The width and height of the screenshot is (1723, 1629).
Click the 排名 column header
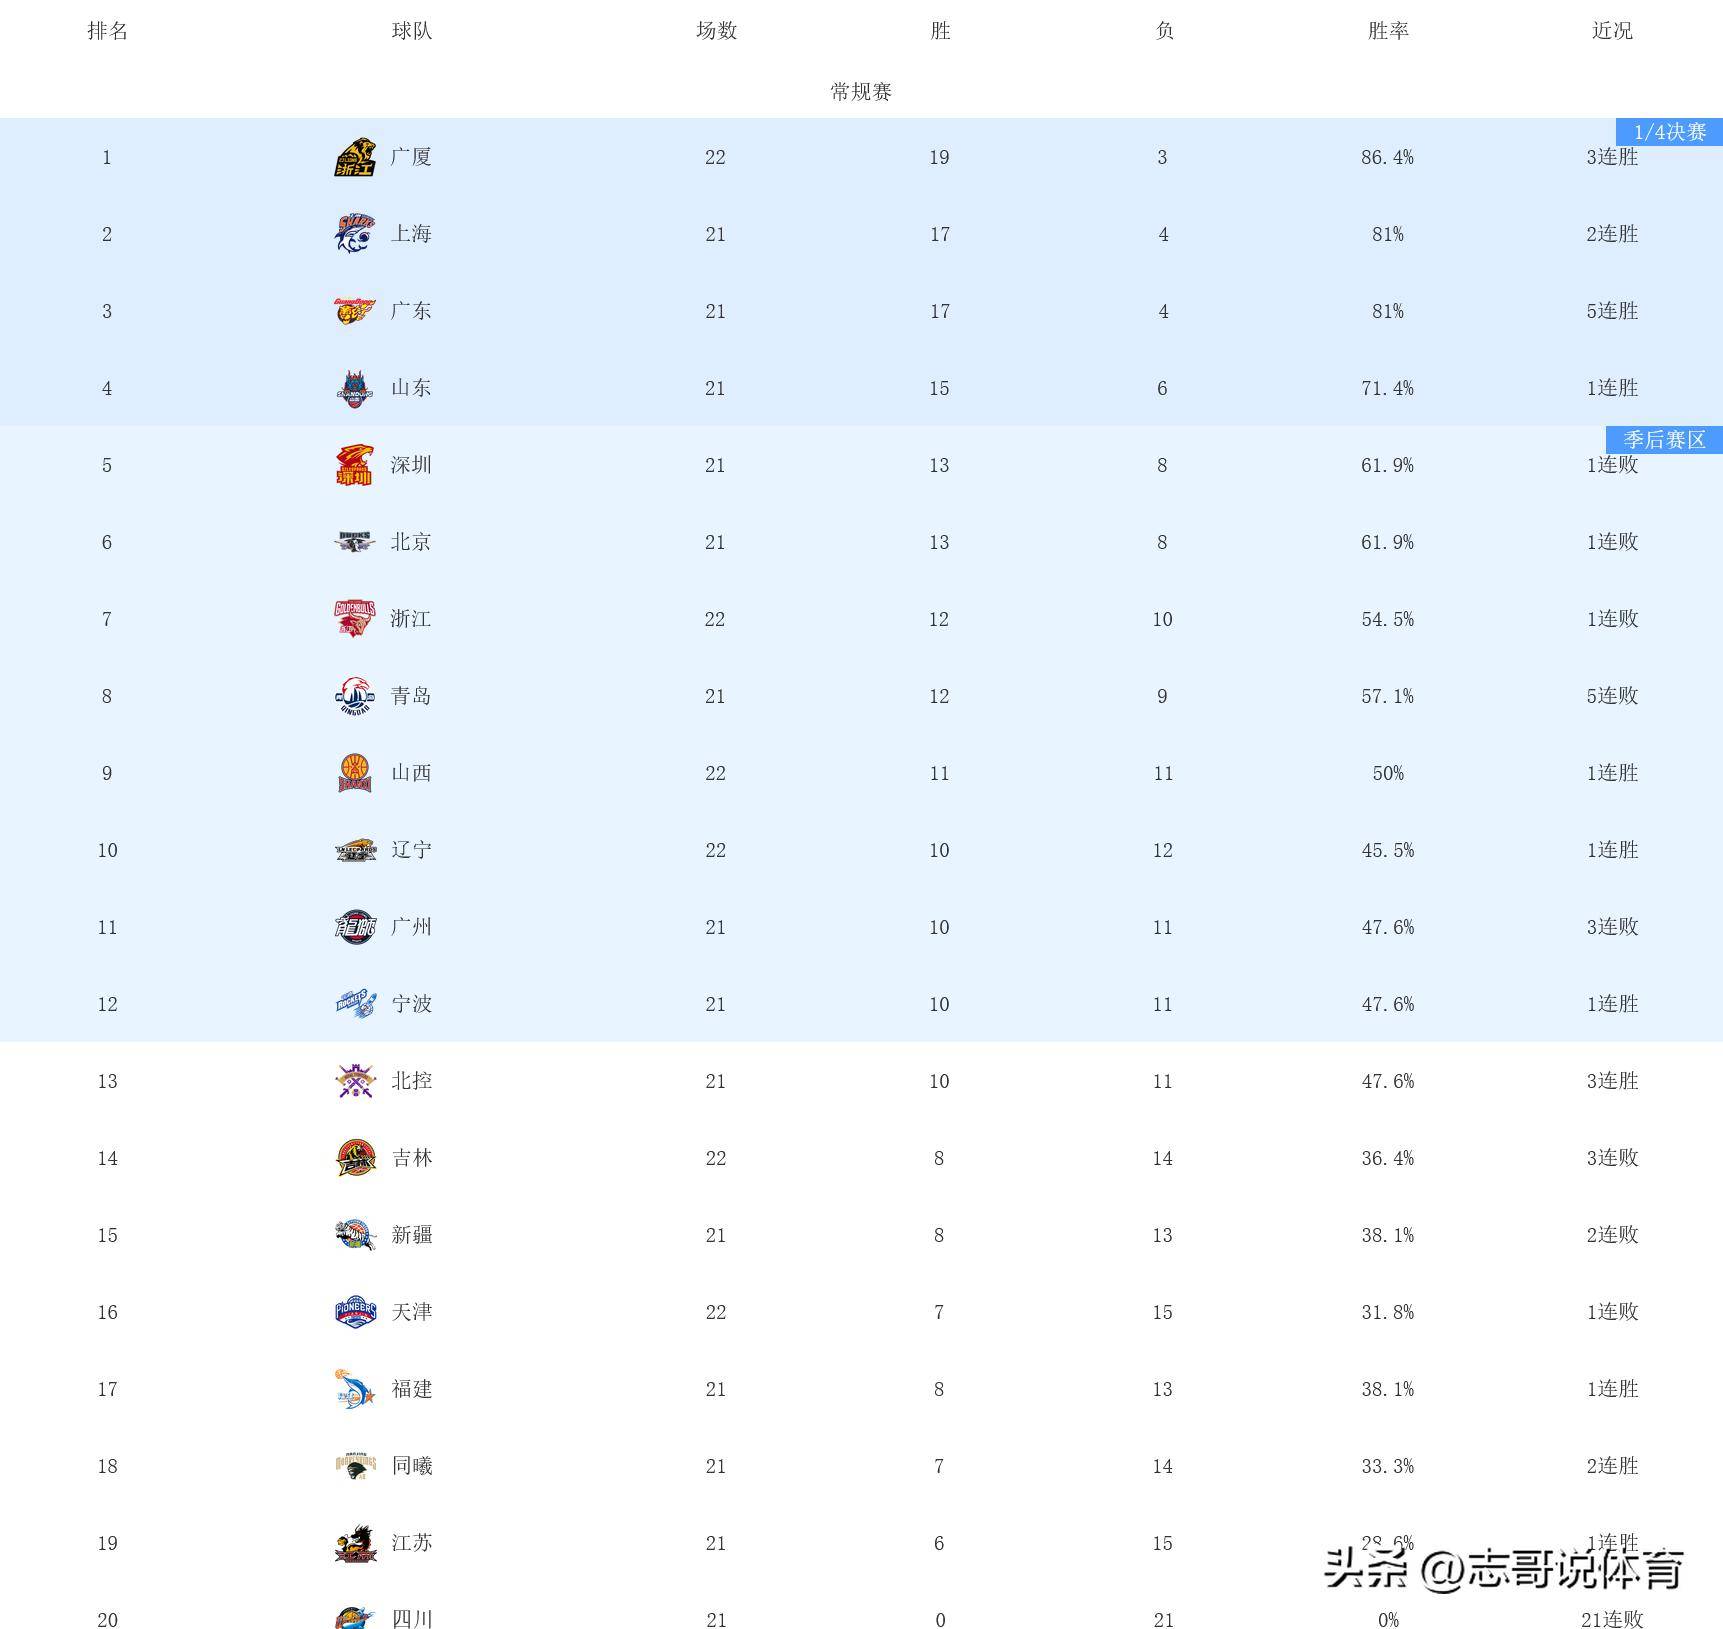[x=107, y=31]
